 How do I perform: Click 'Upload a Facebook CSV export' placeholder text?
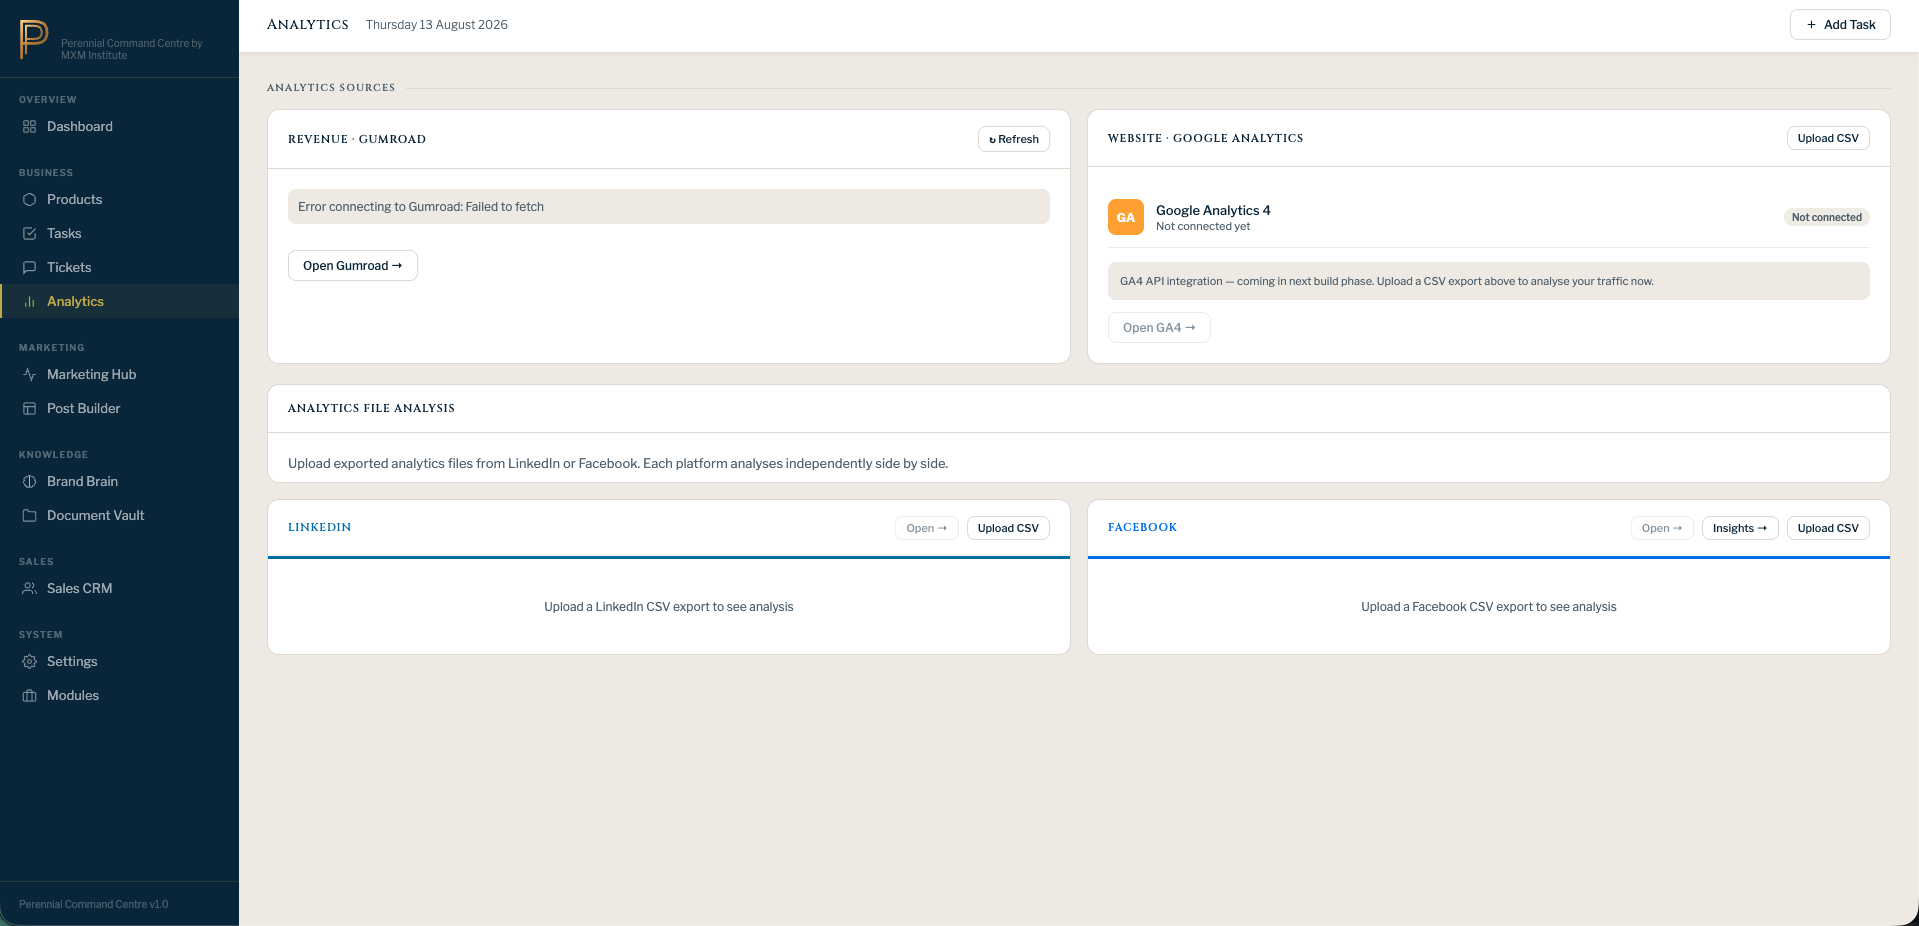coord(1489,607)
